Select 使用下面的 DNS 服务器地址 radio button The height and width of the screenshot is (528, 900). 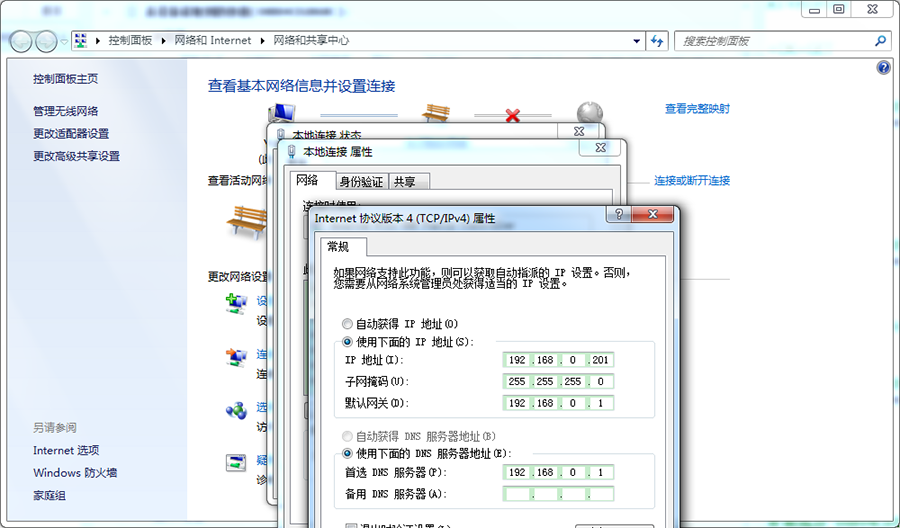pyautogui.click(x=348, y=454)
